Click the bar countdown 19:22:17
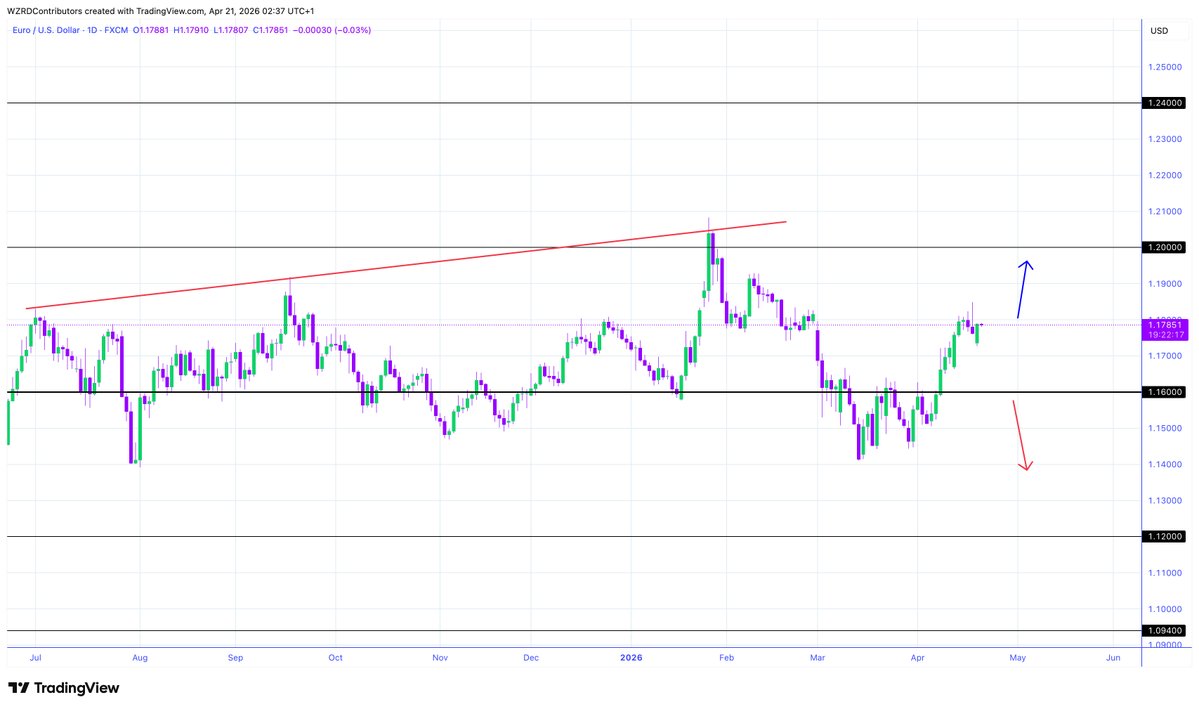The height and width of the screenshot is (709, 1199). point(1165,335)
